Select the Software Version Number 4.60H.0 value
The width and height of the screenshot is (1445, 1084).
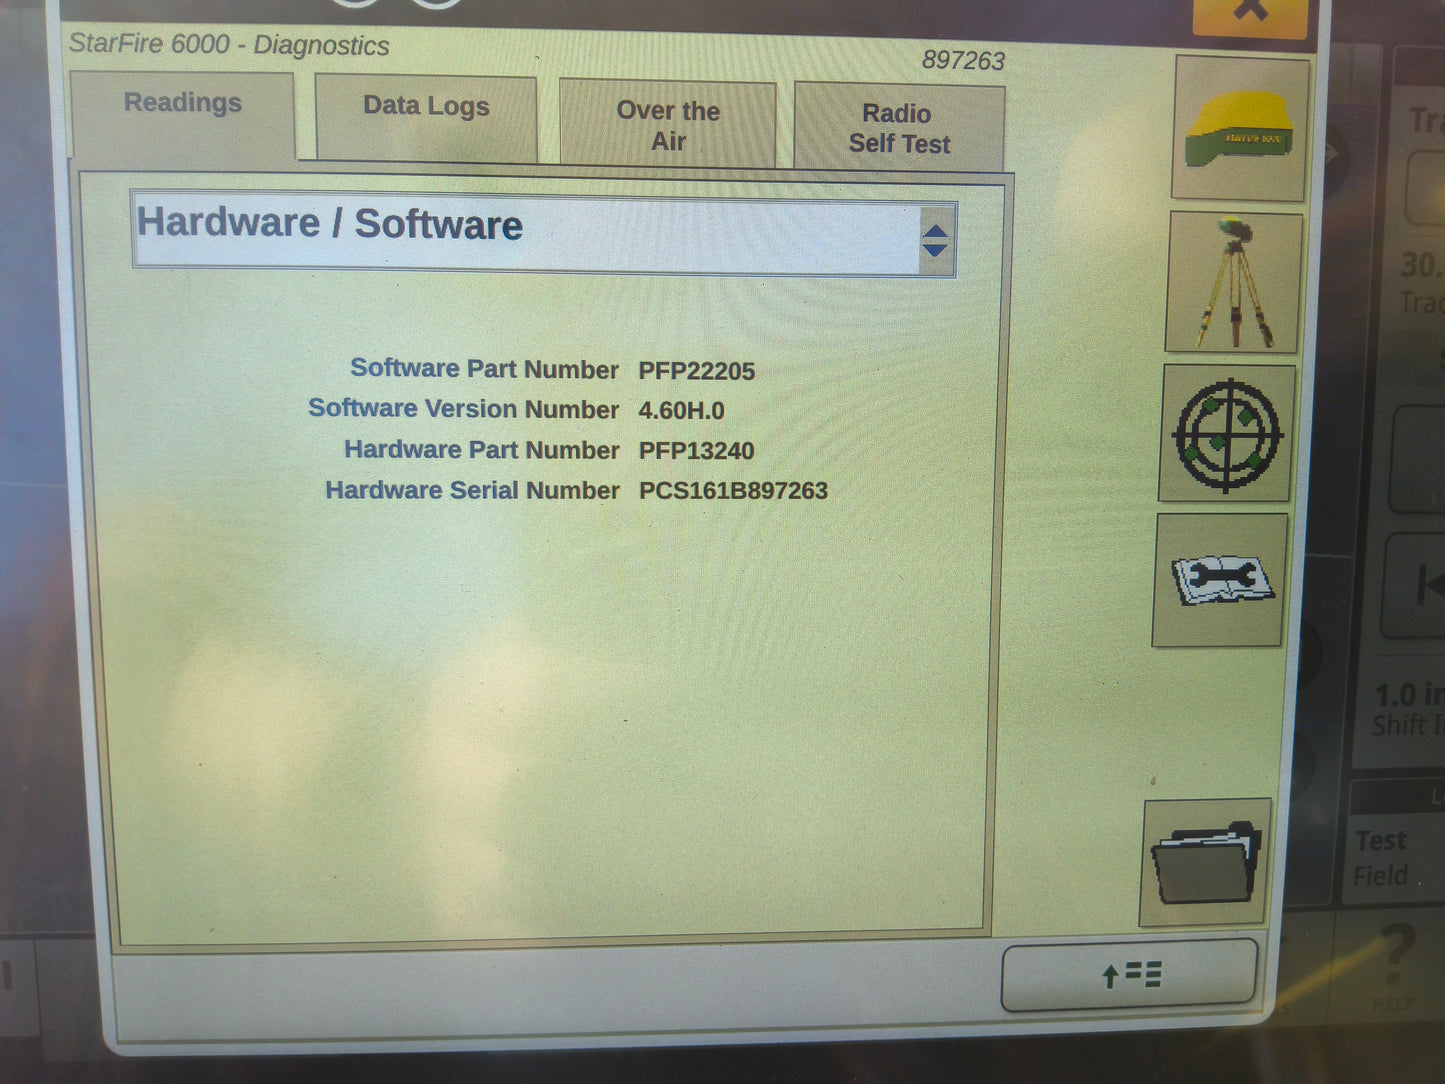(x=680, y=409)
